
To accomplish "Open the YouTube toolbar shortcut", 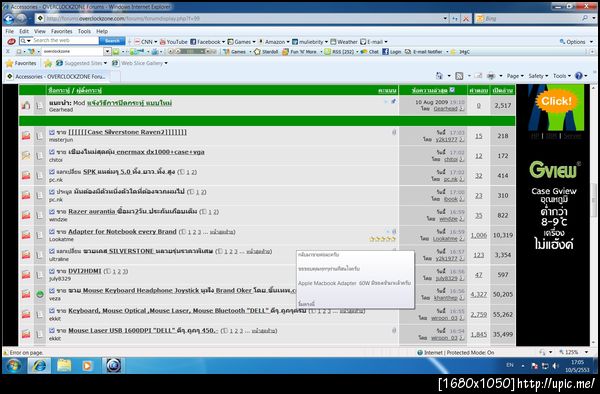I will pos(174,42).
